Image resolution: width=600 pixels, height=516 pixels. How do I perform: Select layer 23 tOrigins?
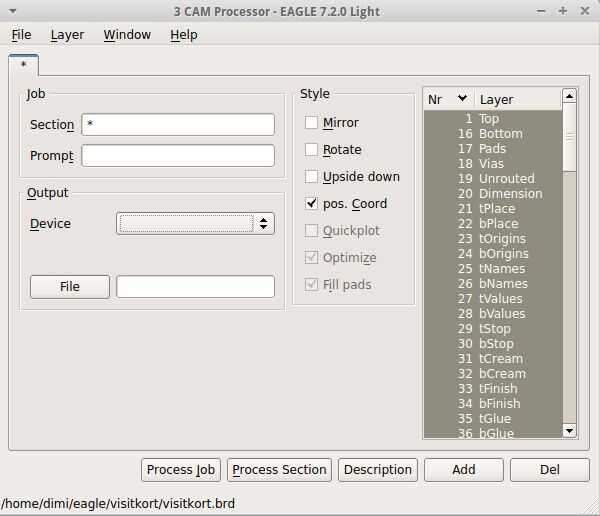point(493,238)
